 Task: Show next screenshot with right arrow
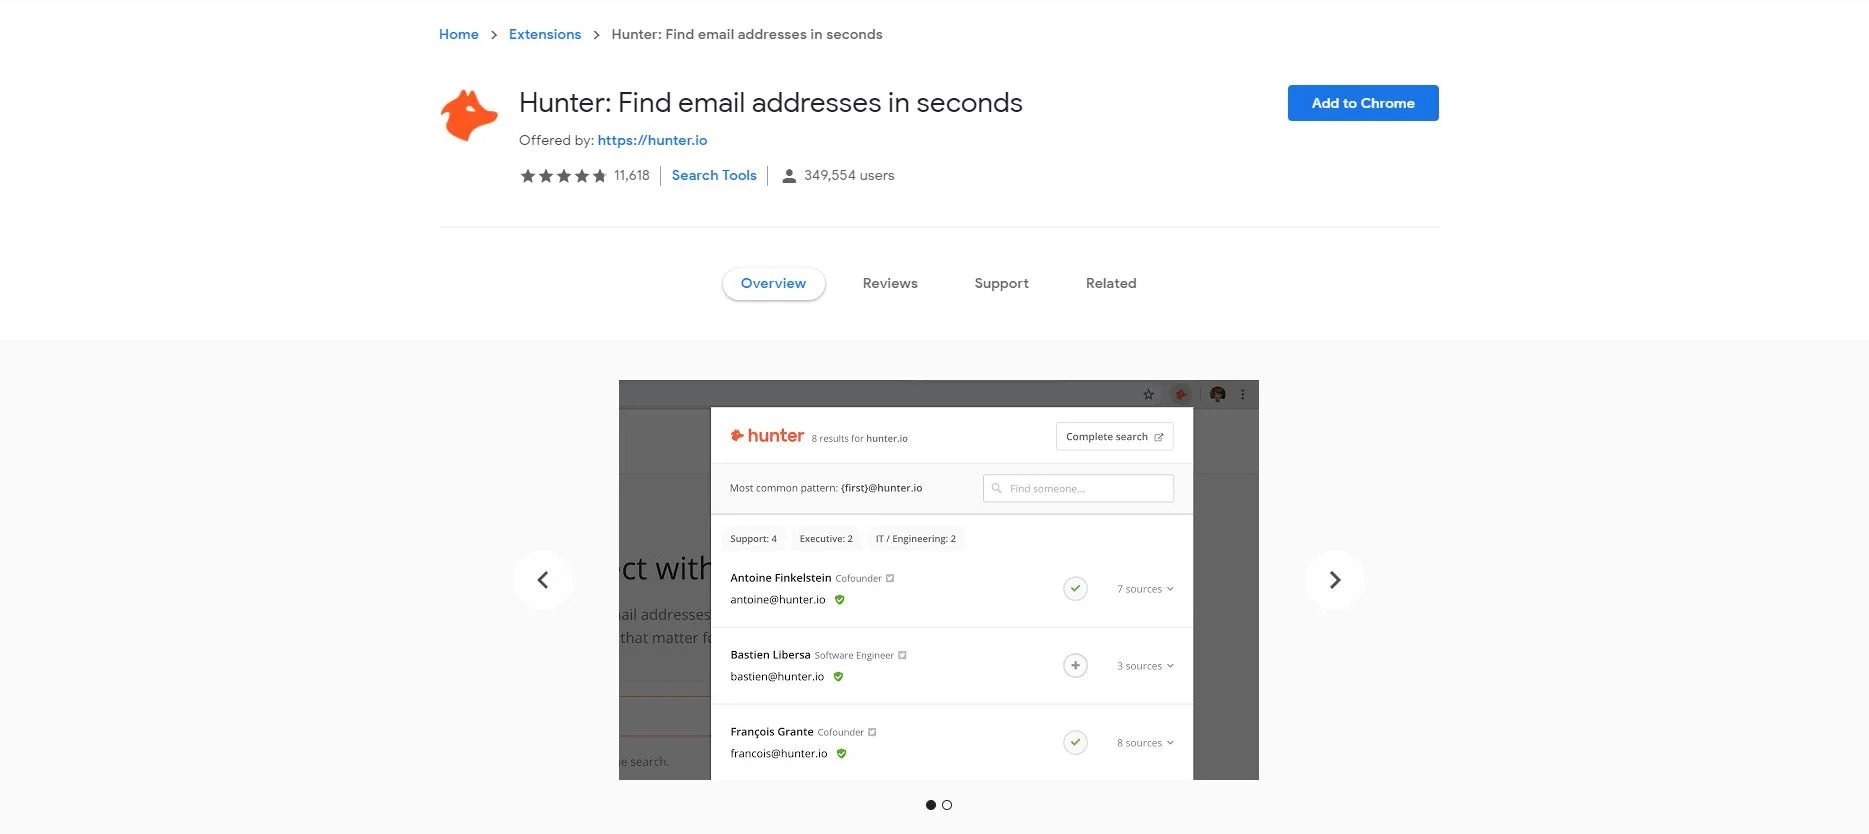(x=1335, y=580)
